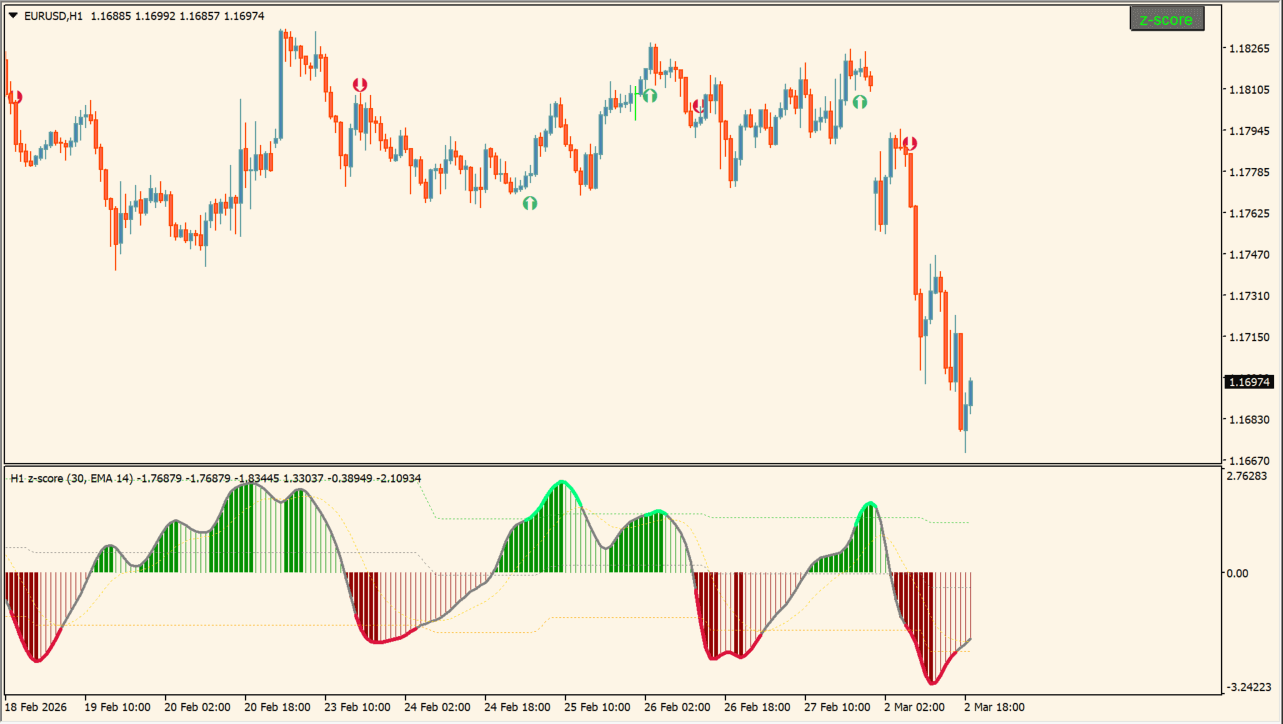
Task: Click the red sell arrow before the 2 Mar drop
Action: point(909,144)
